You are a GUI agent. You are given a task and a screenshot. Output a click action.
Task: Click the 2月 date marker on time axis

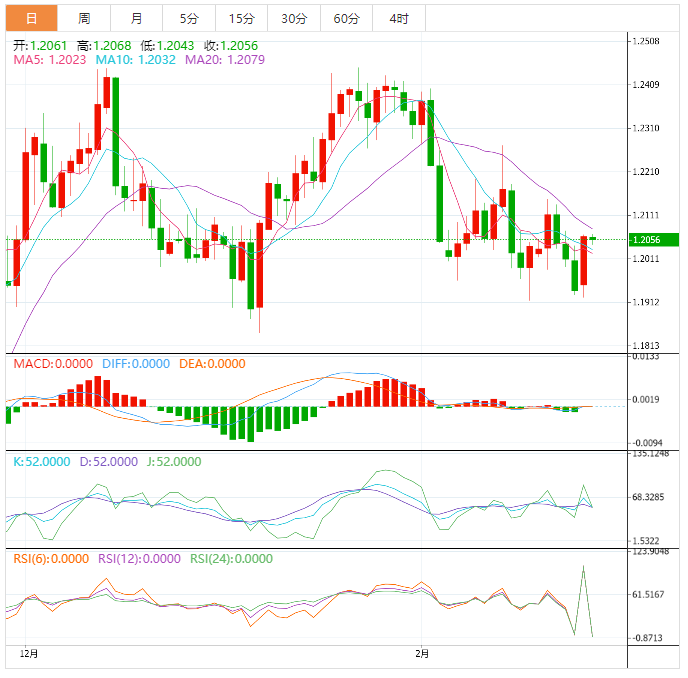[x=423, y=654]
